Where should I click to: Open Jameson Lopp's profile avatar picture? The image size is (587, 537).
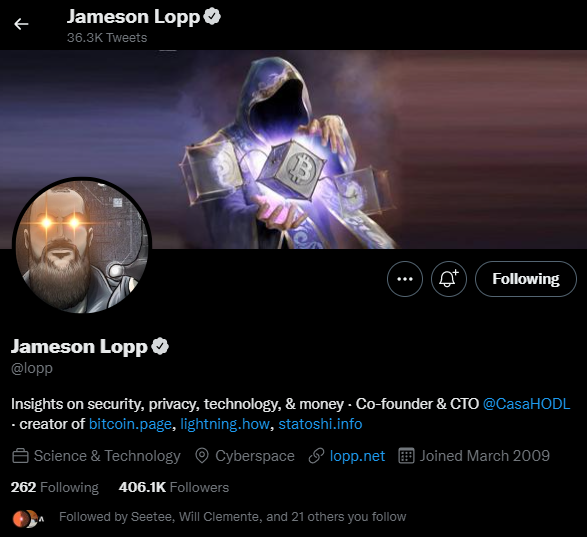(82, 245)
